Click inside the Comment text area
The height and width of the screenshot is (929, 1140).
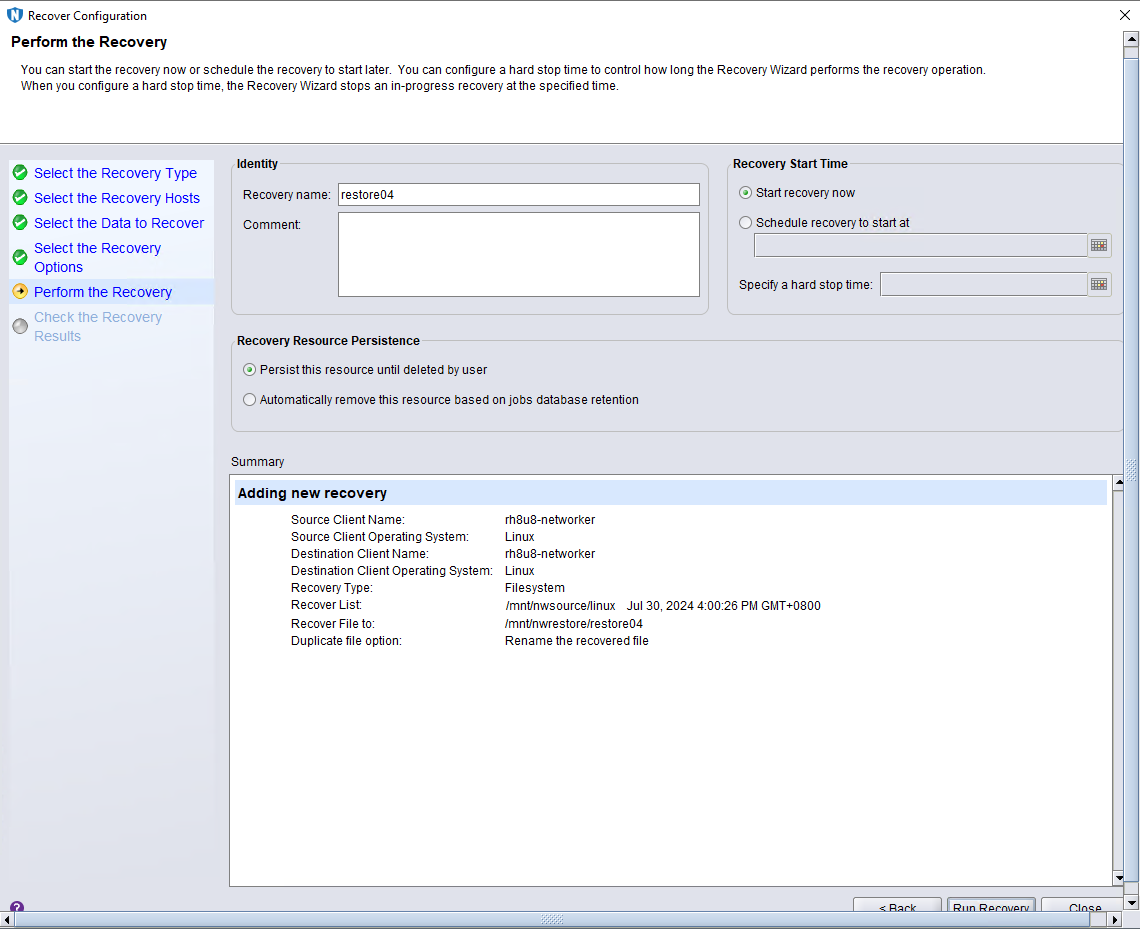518,254
